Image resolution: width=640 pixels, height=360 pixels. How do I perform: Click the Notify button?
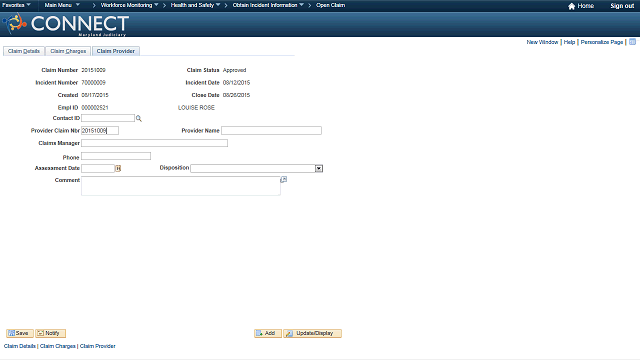[51, 333]
